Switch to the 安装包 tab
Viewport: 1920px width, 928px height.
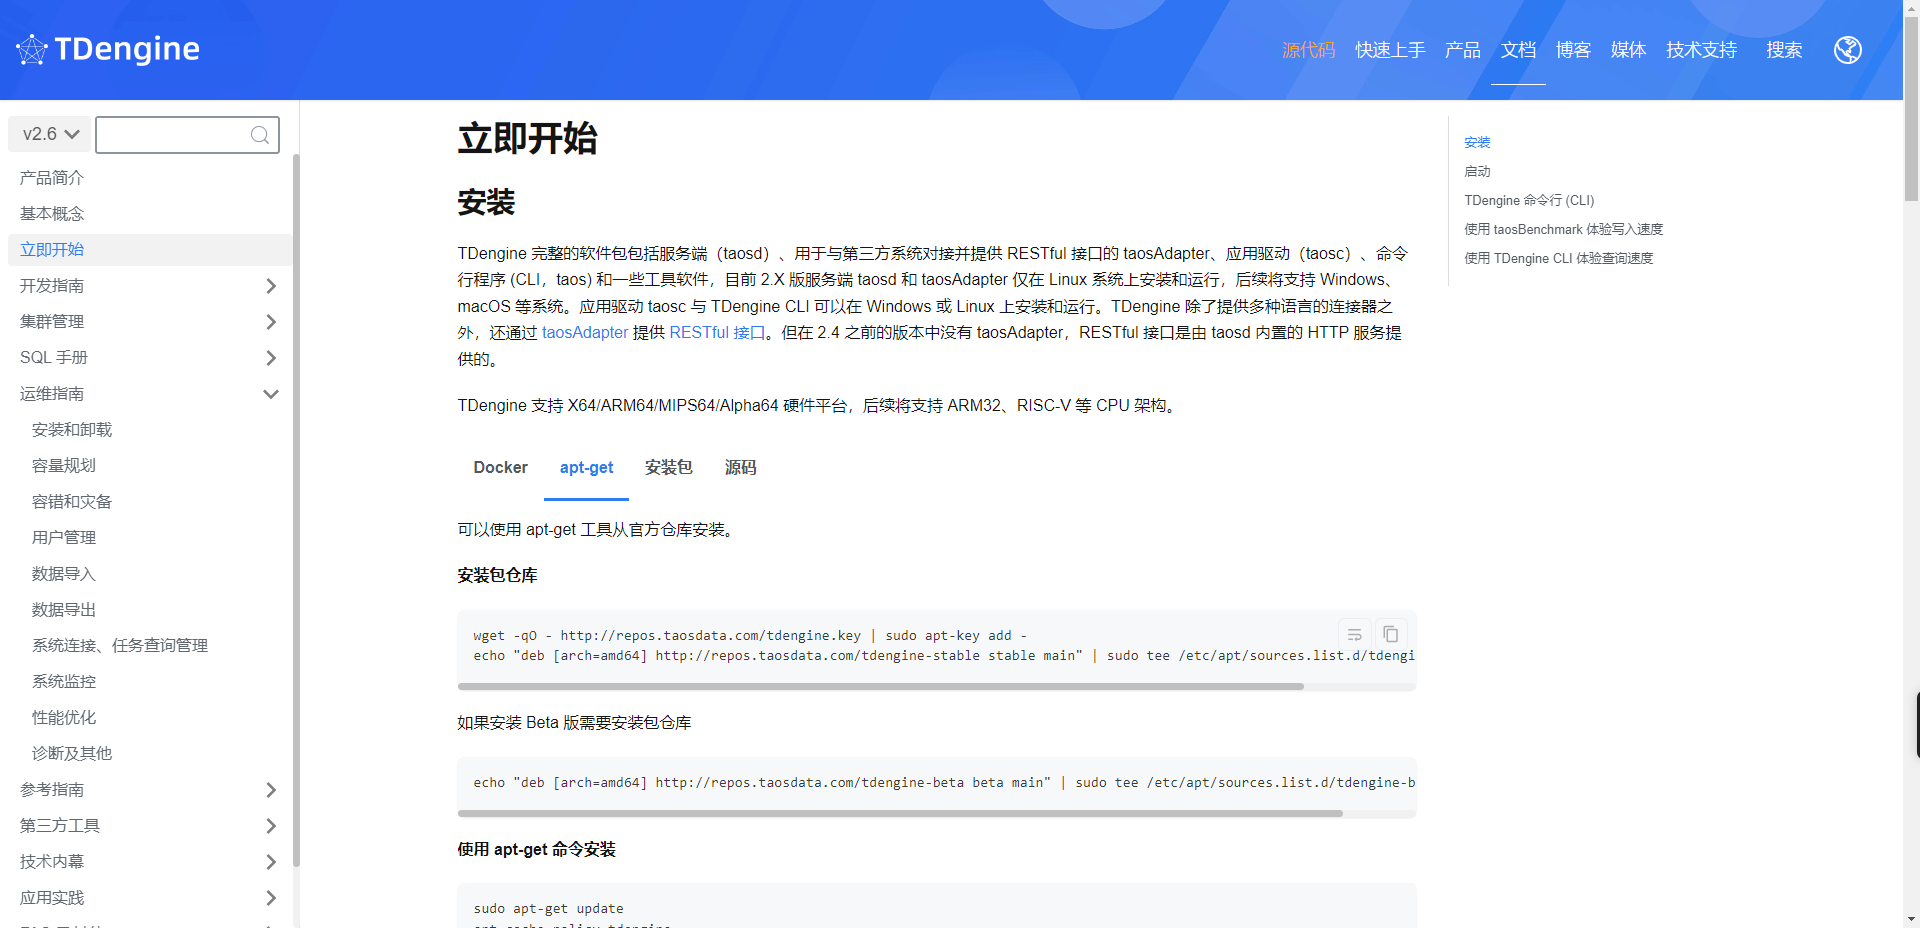(669, 468)
